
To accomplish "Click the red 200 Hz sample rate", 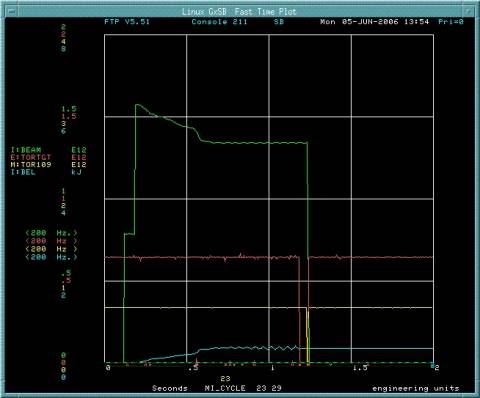I will pos(51,241).
